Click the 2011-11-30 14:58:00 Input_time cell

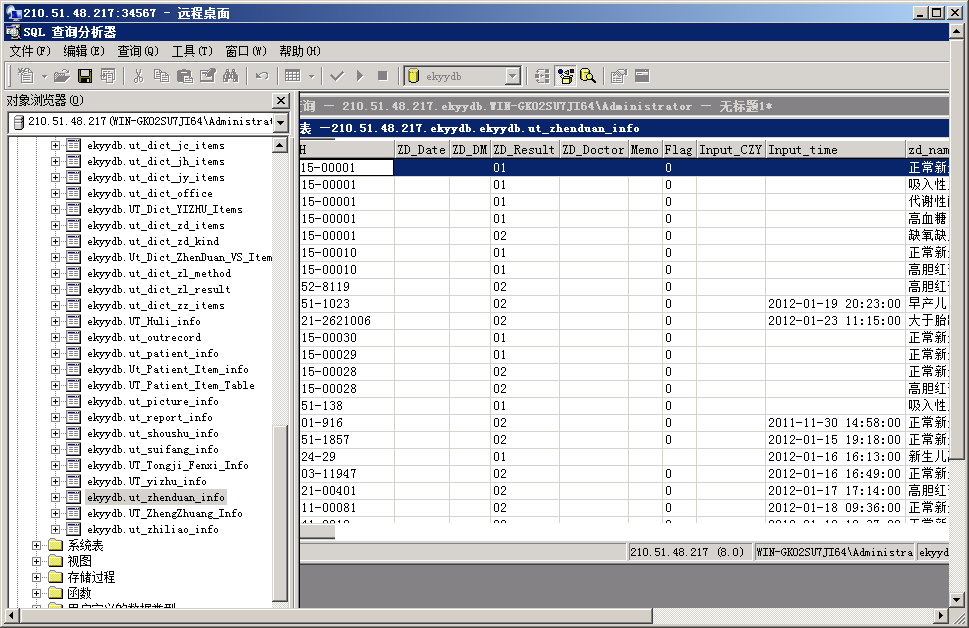pyautogui.click(x=835, y=423)
